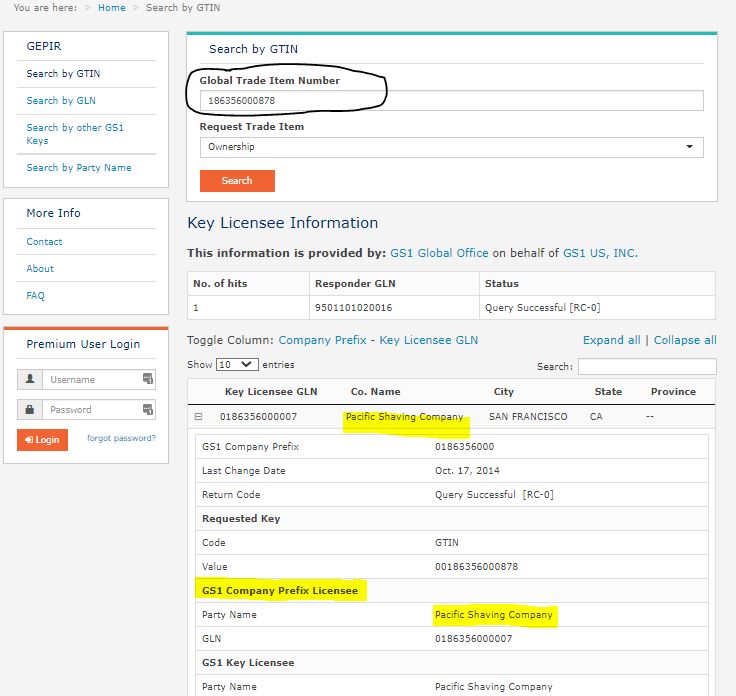
Task: Focus the Username input field
Action: pyautogui.click(x=99, y=379)
